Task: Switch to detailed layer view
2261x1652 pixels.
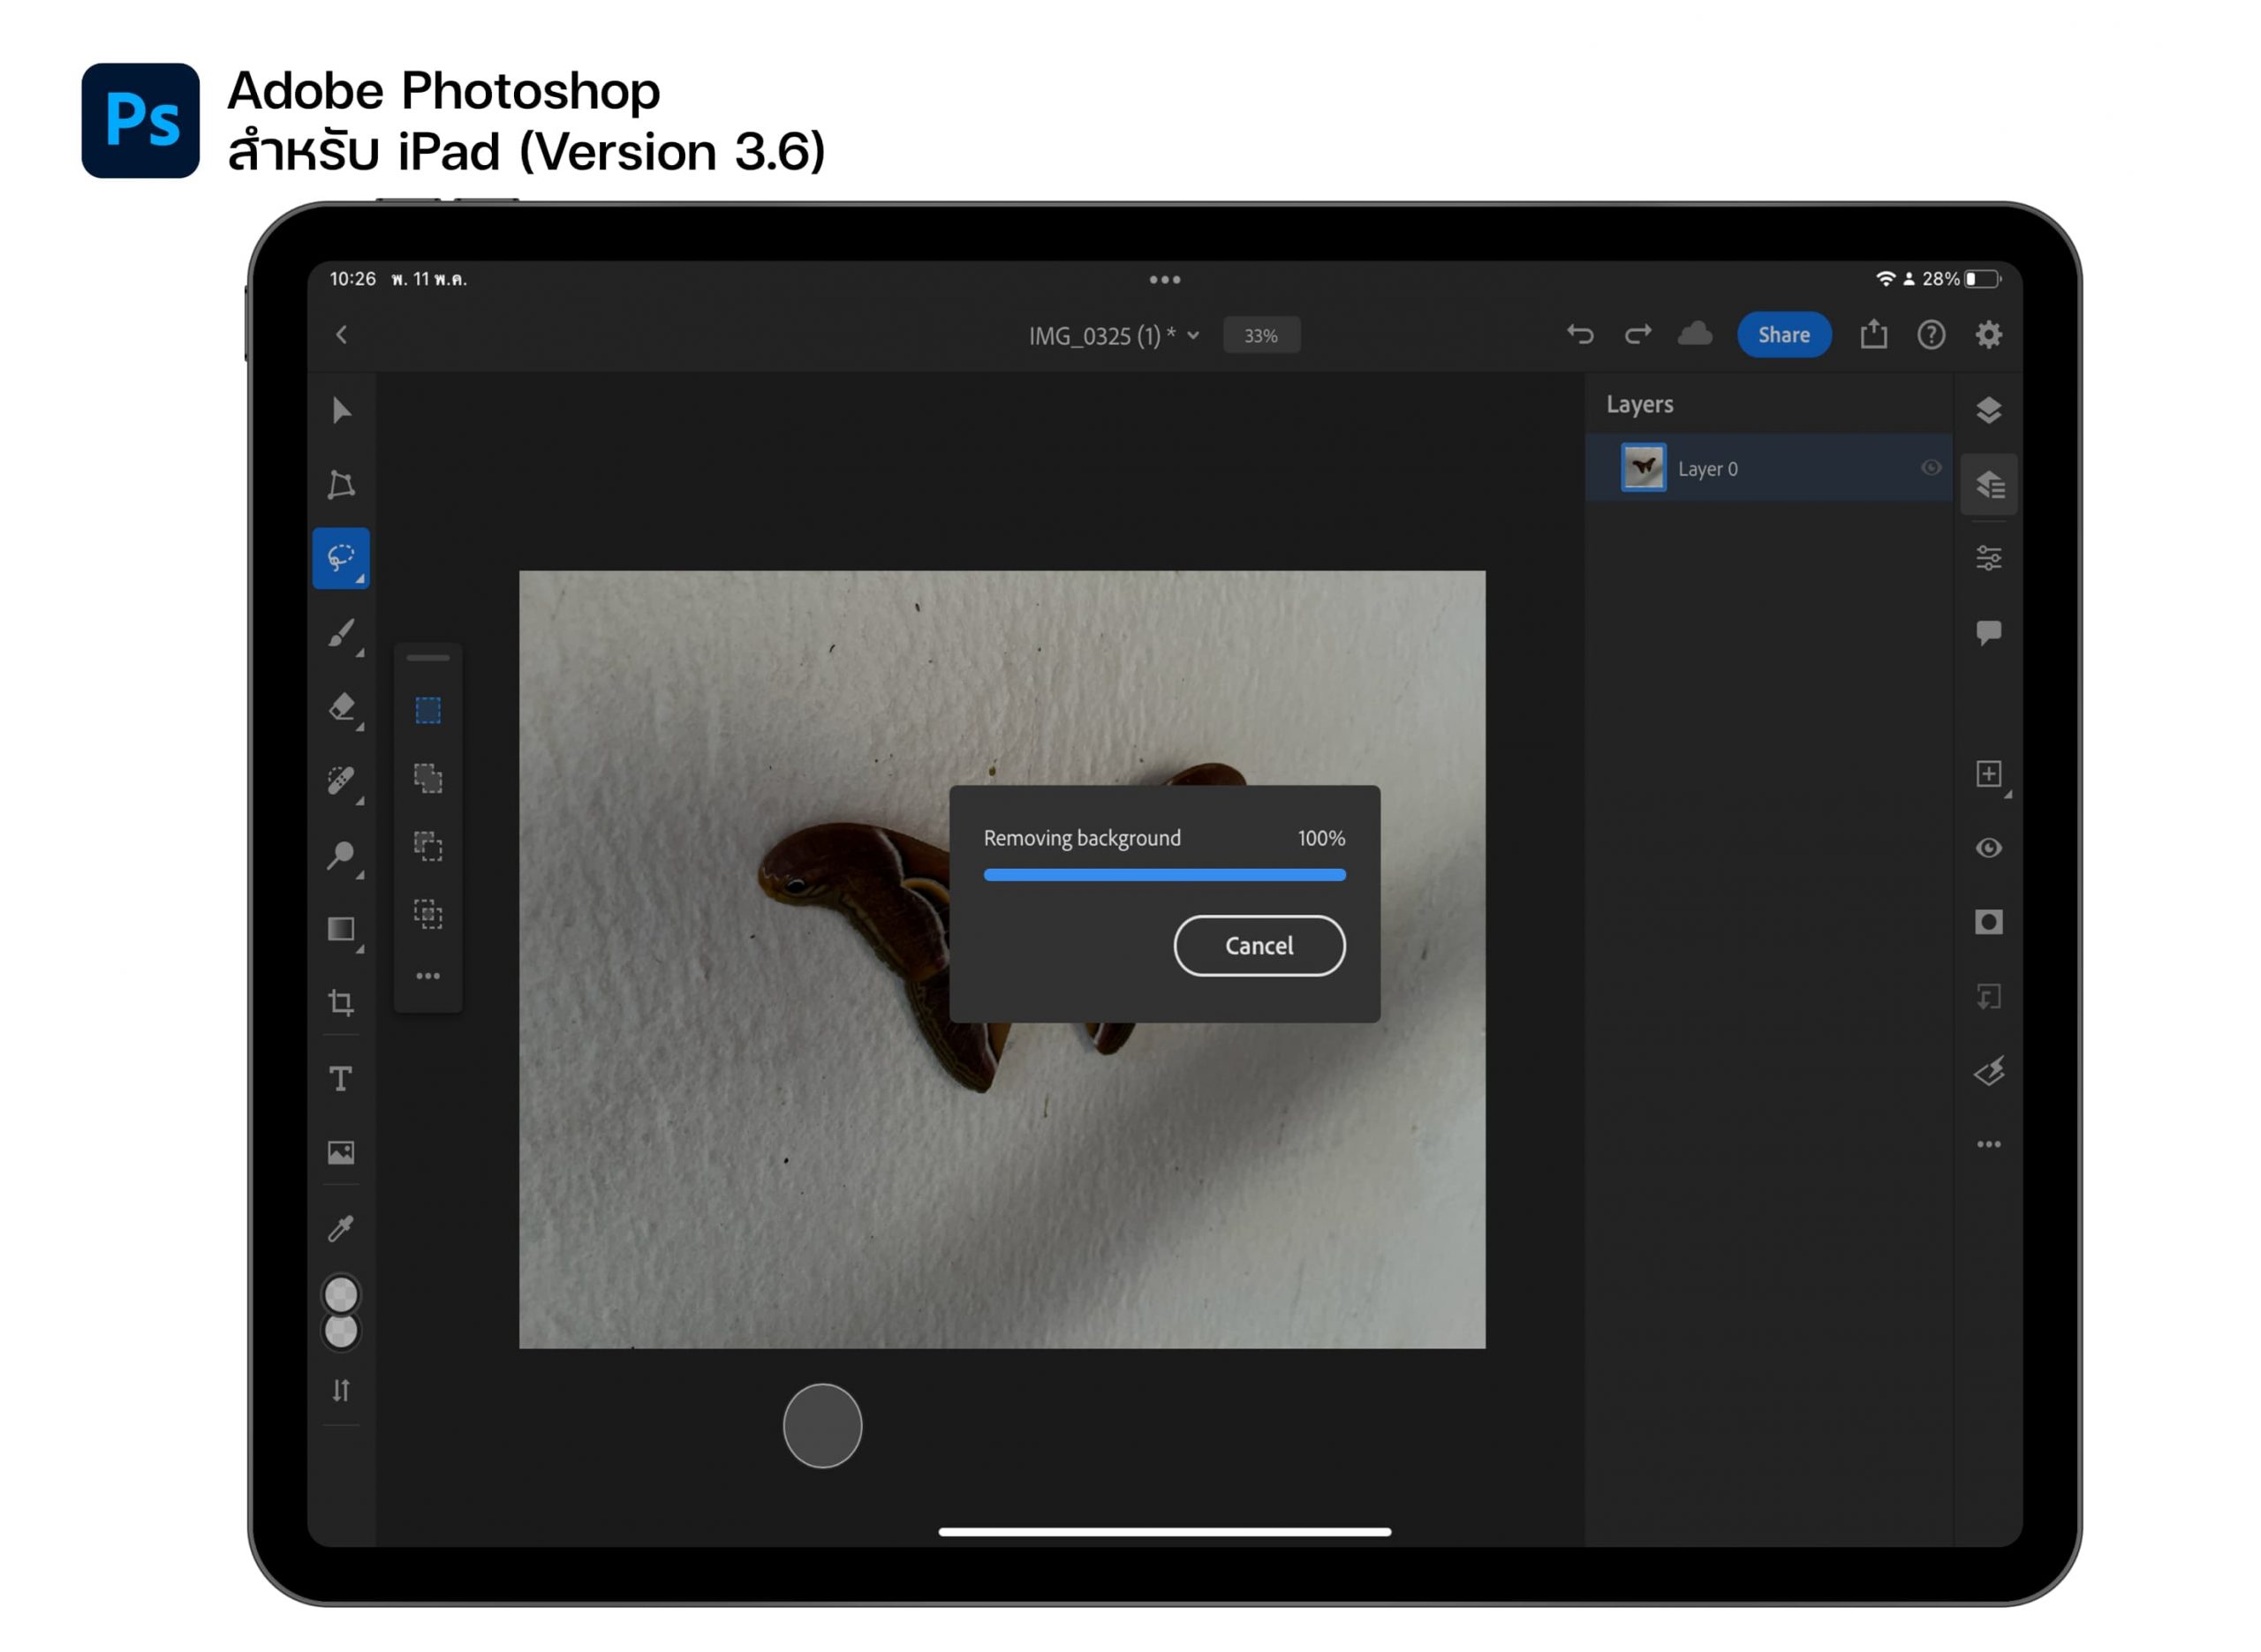Action: coord(1988,485)
